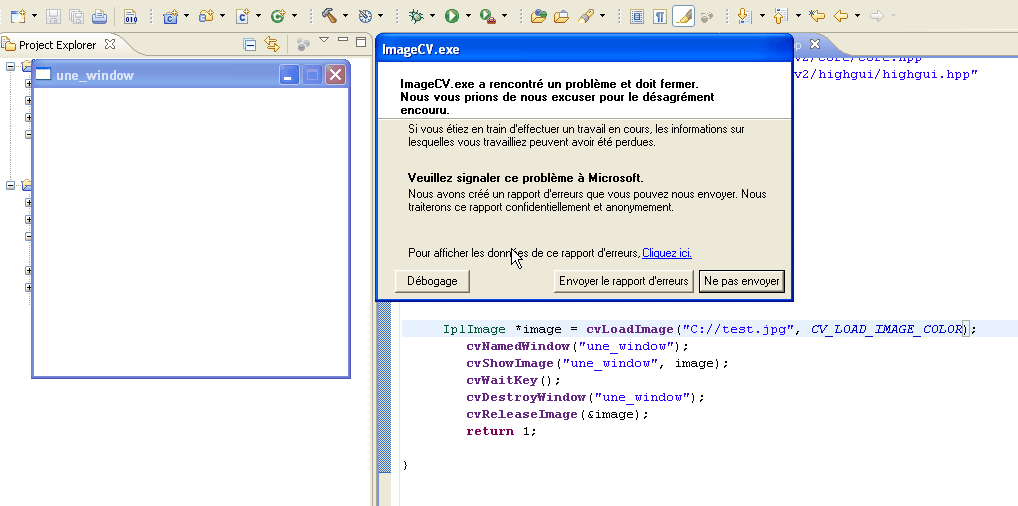This screenshot has width=1018, height=506.
Task: Click the binary 010 build icon
Action: pyautogui.click(x=130, y=16)
